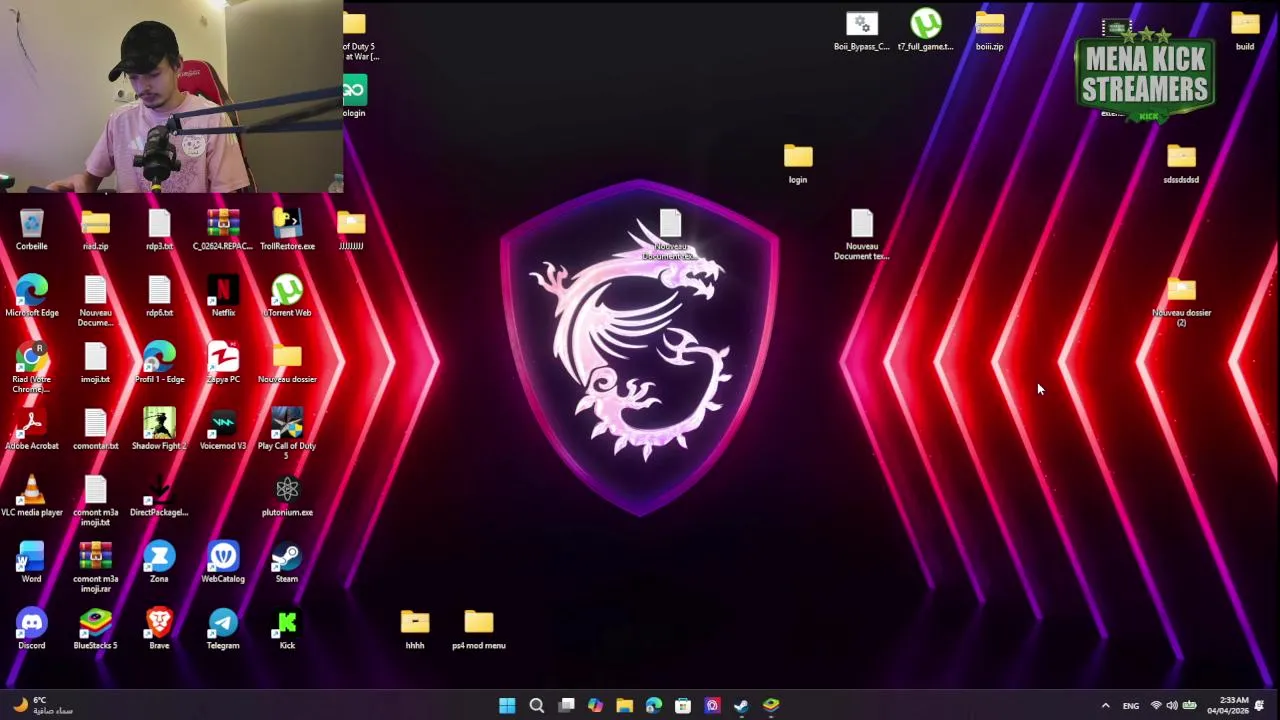The image size is (1280, 720).
Task: Launch Zapya PC
Action: pos(223,363)
